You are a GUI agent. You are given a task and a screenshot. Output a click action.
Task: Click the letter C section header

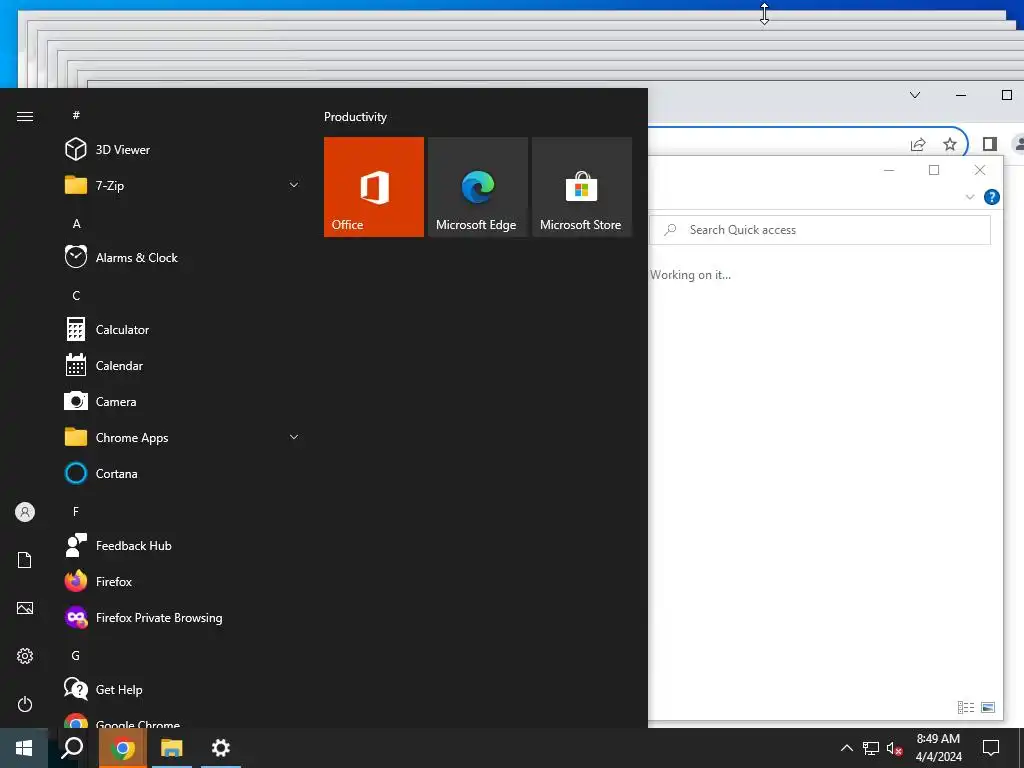[x=76, y=295]
